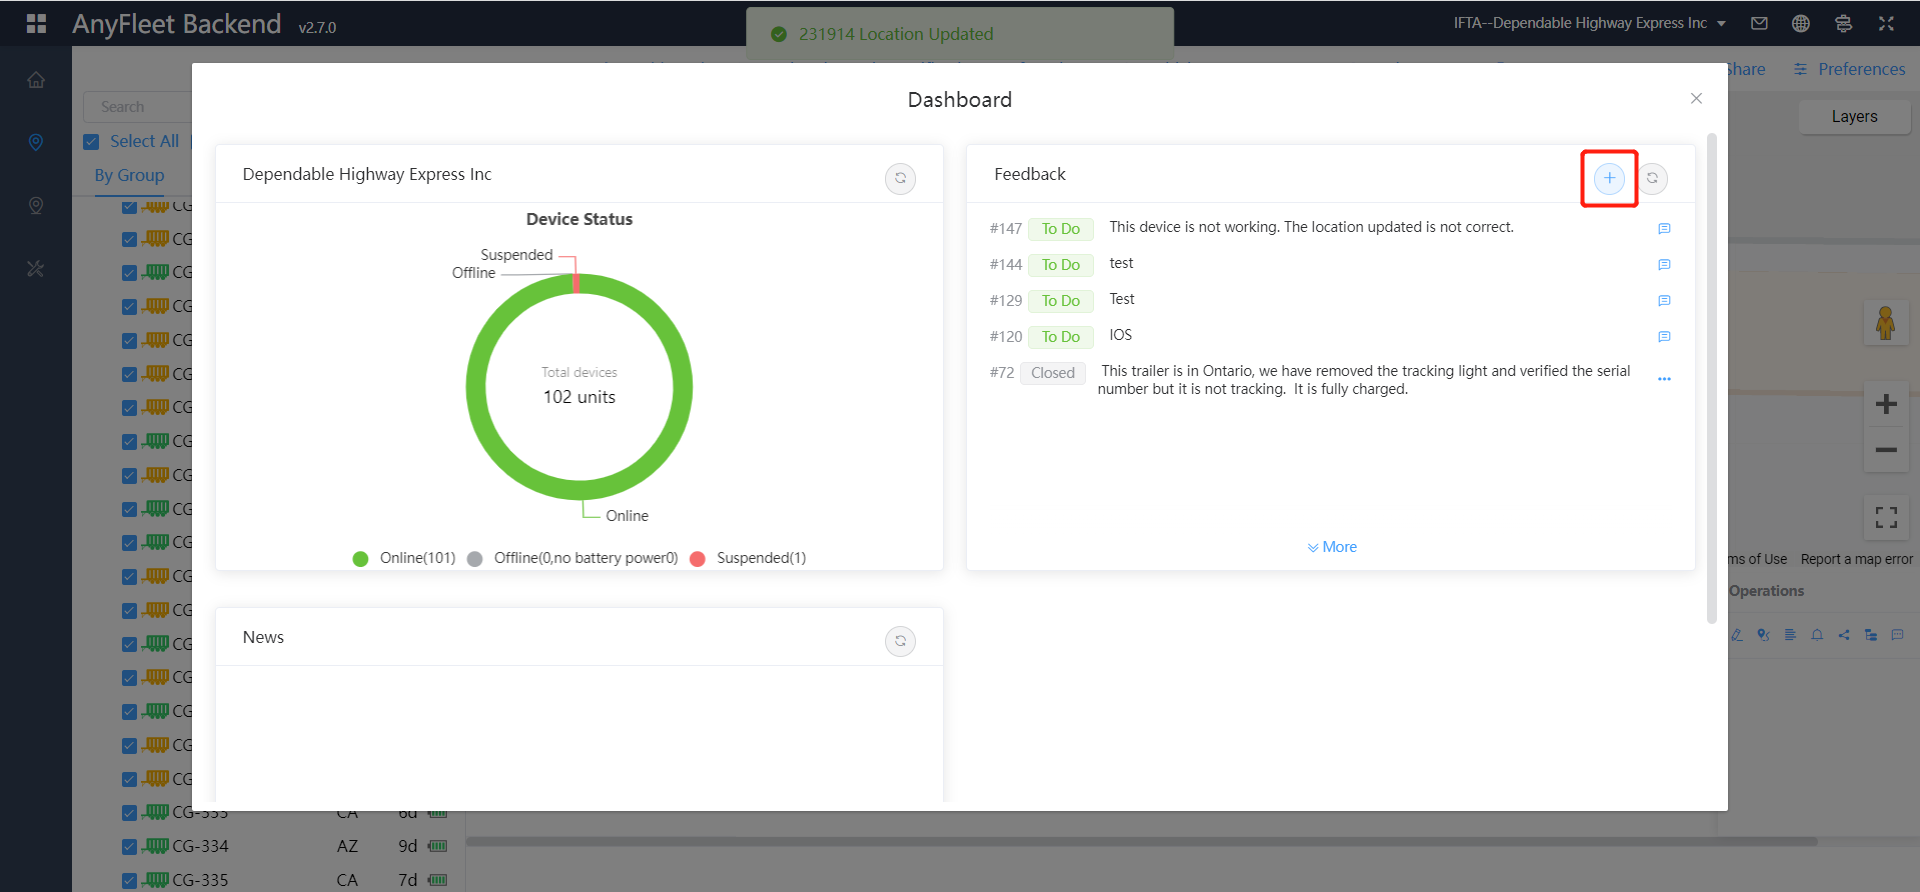The width and height of the screenshot is (1920, 892).
Task: Select the CG-335 device row name
Action: (x=200, y=880)
